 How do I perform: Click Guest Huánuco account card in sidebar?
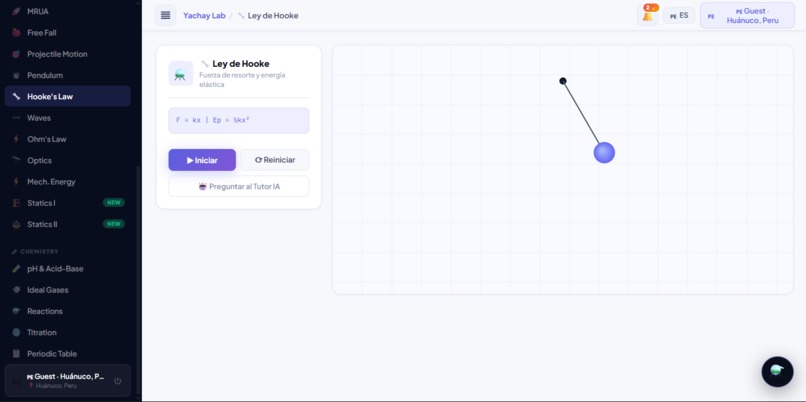coord(67,380)
